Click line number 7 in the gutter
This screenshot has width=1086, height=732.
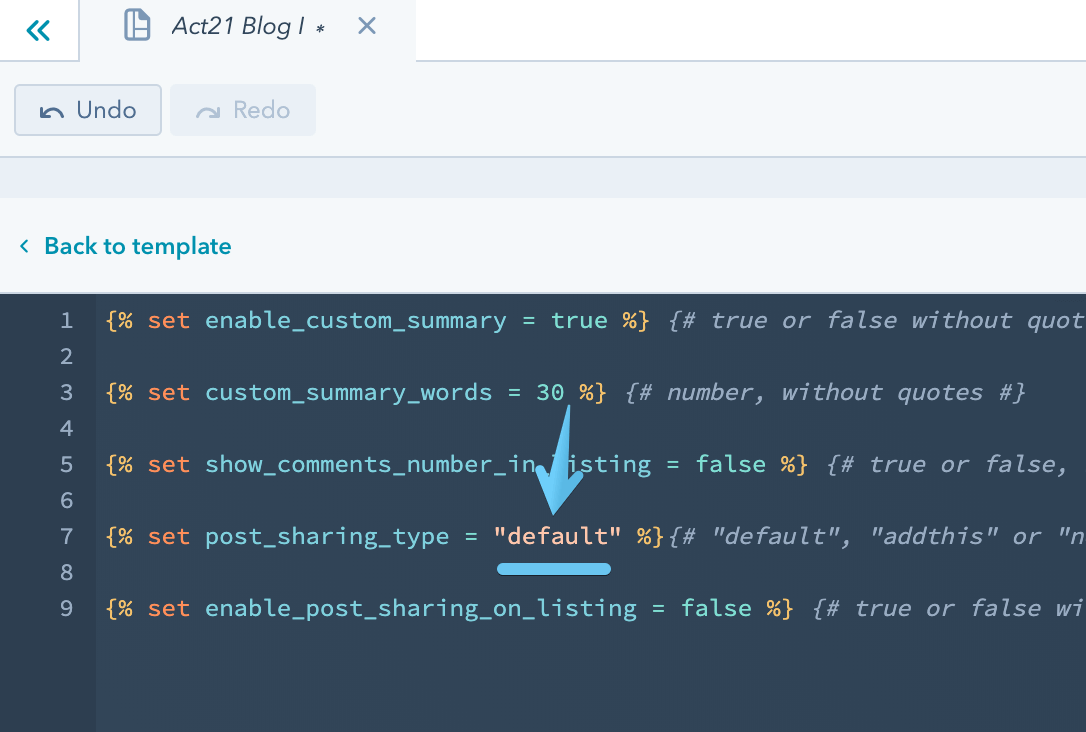click(66, 536)
